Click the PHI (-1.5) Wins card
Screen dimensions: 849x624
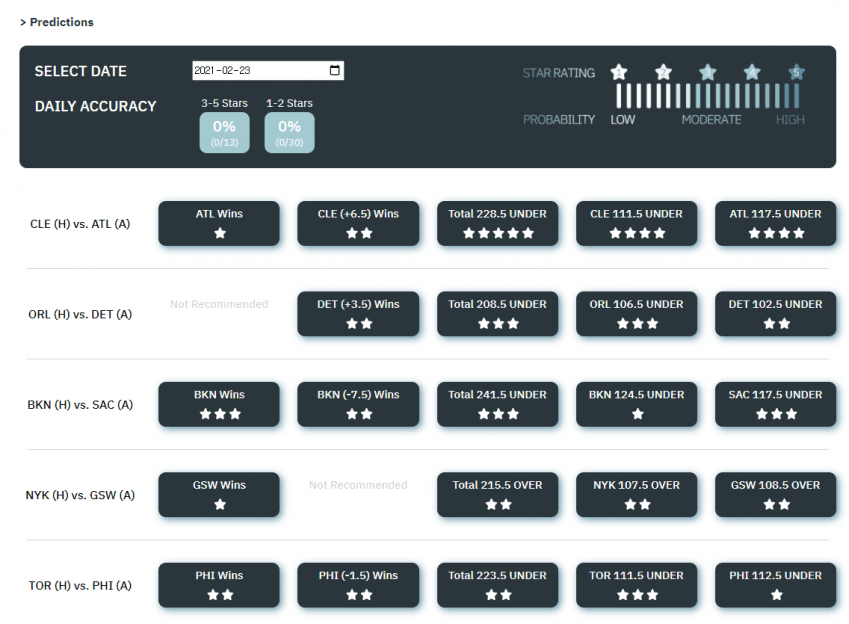(358, 585)
